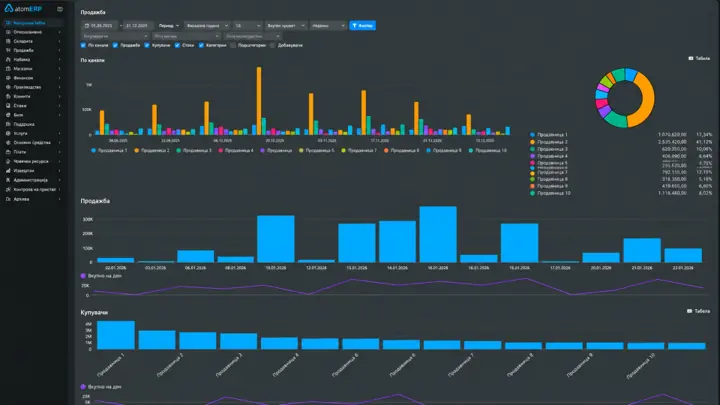
Task: Click the Клиенти sidebar icon
Action: [8, 96]
